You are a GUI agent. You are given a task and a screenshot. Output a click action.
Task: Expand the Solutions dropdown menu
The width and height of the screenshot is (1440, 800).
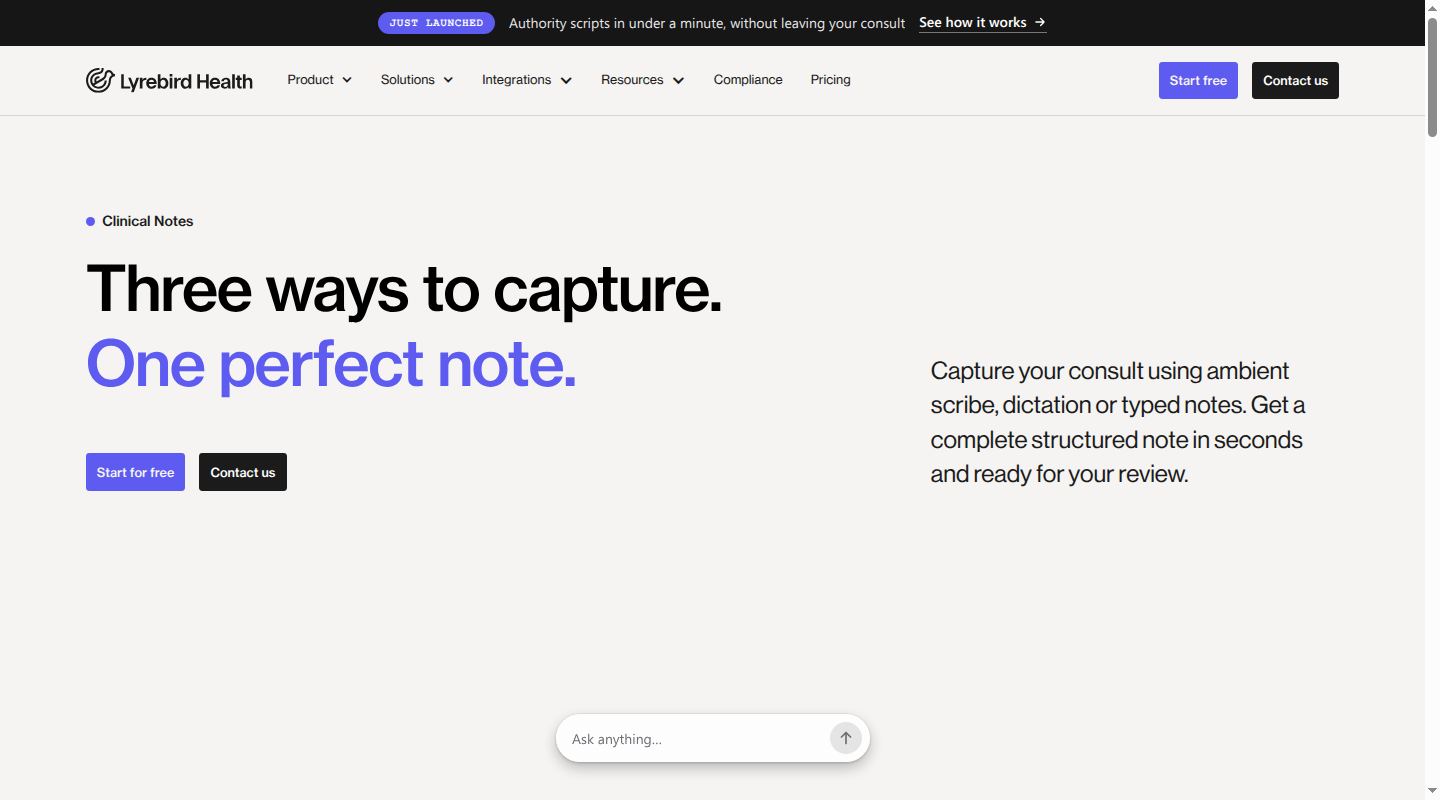(x=417, y=80)
